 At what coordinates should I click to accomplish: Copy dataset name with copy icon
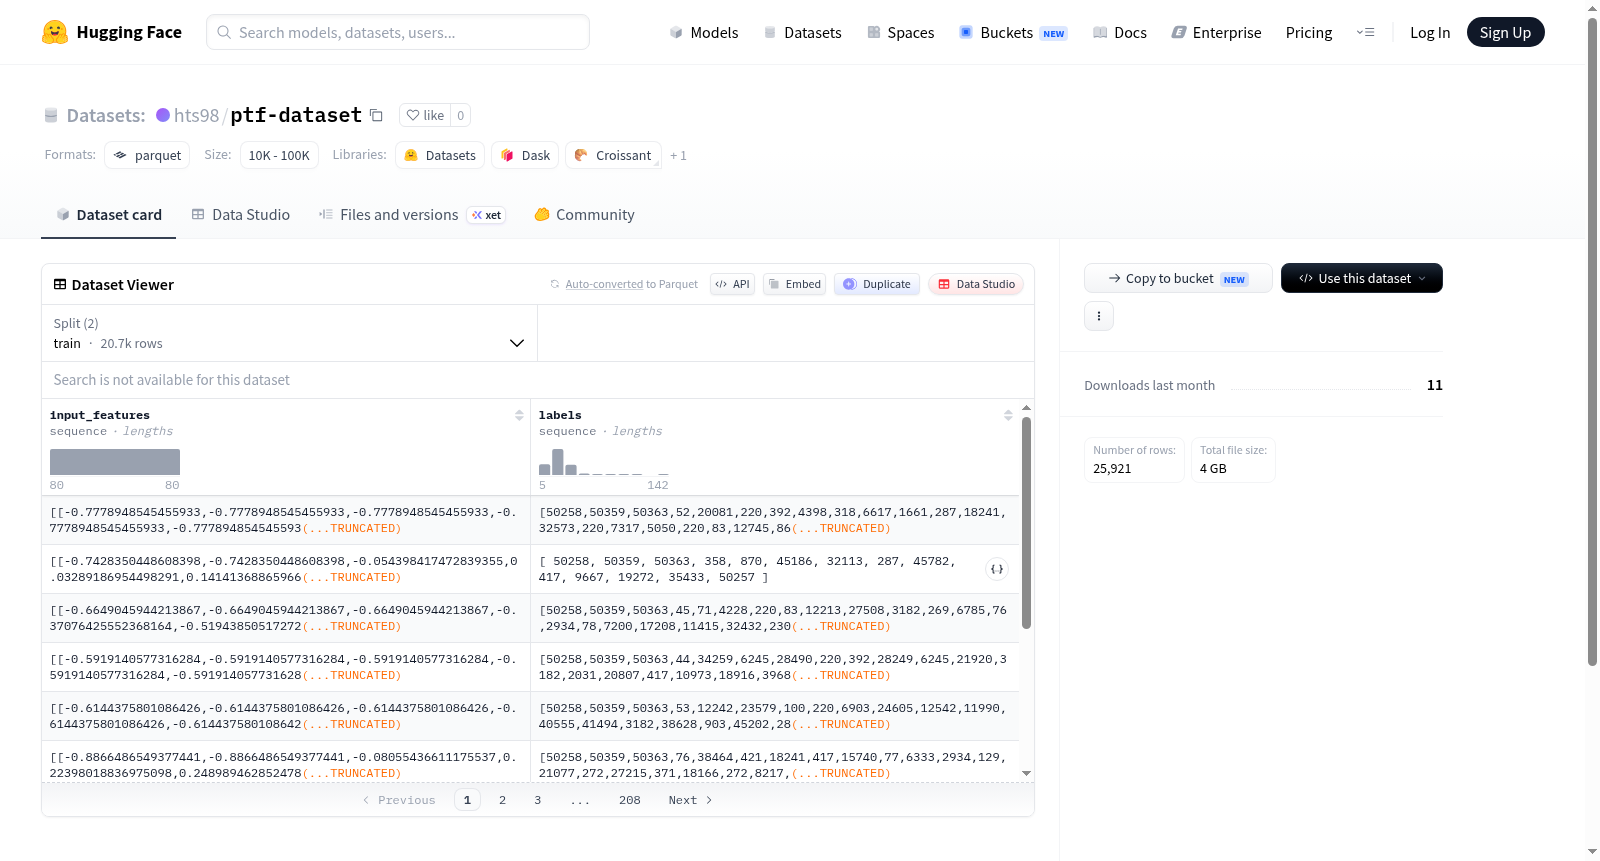pos(376,115)
